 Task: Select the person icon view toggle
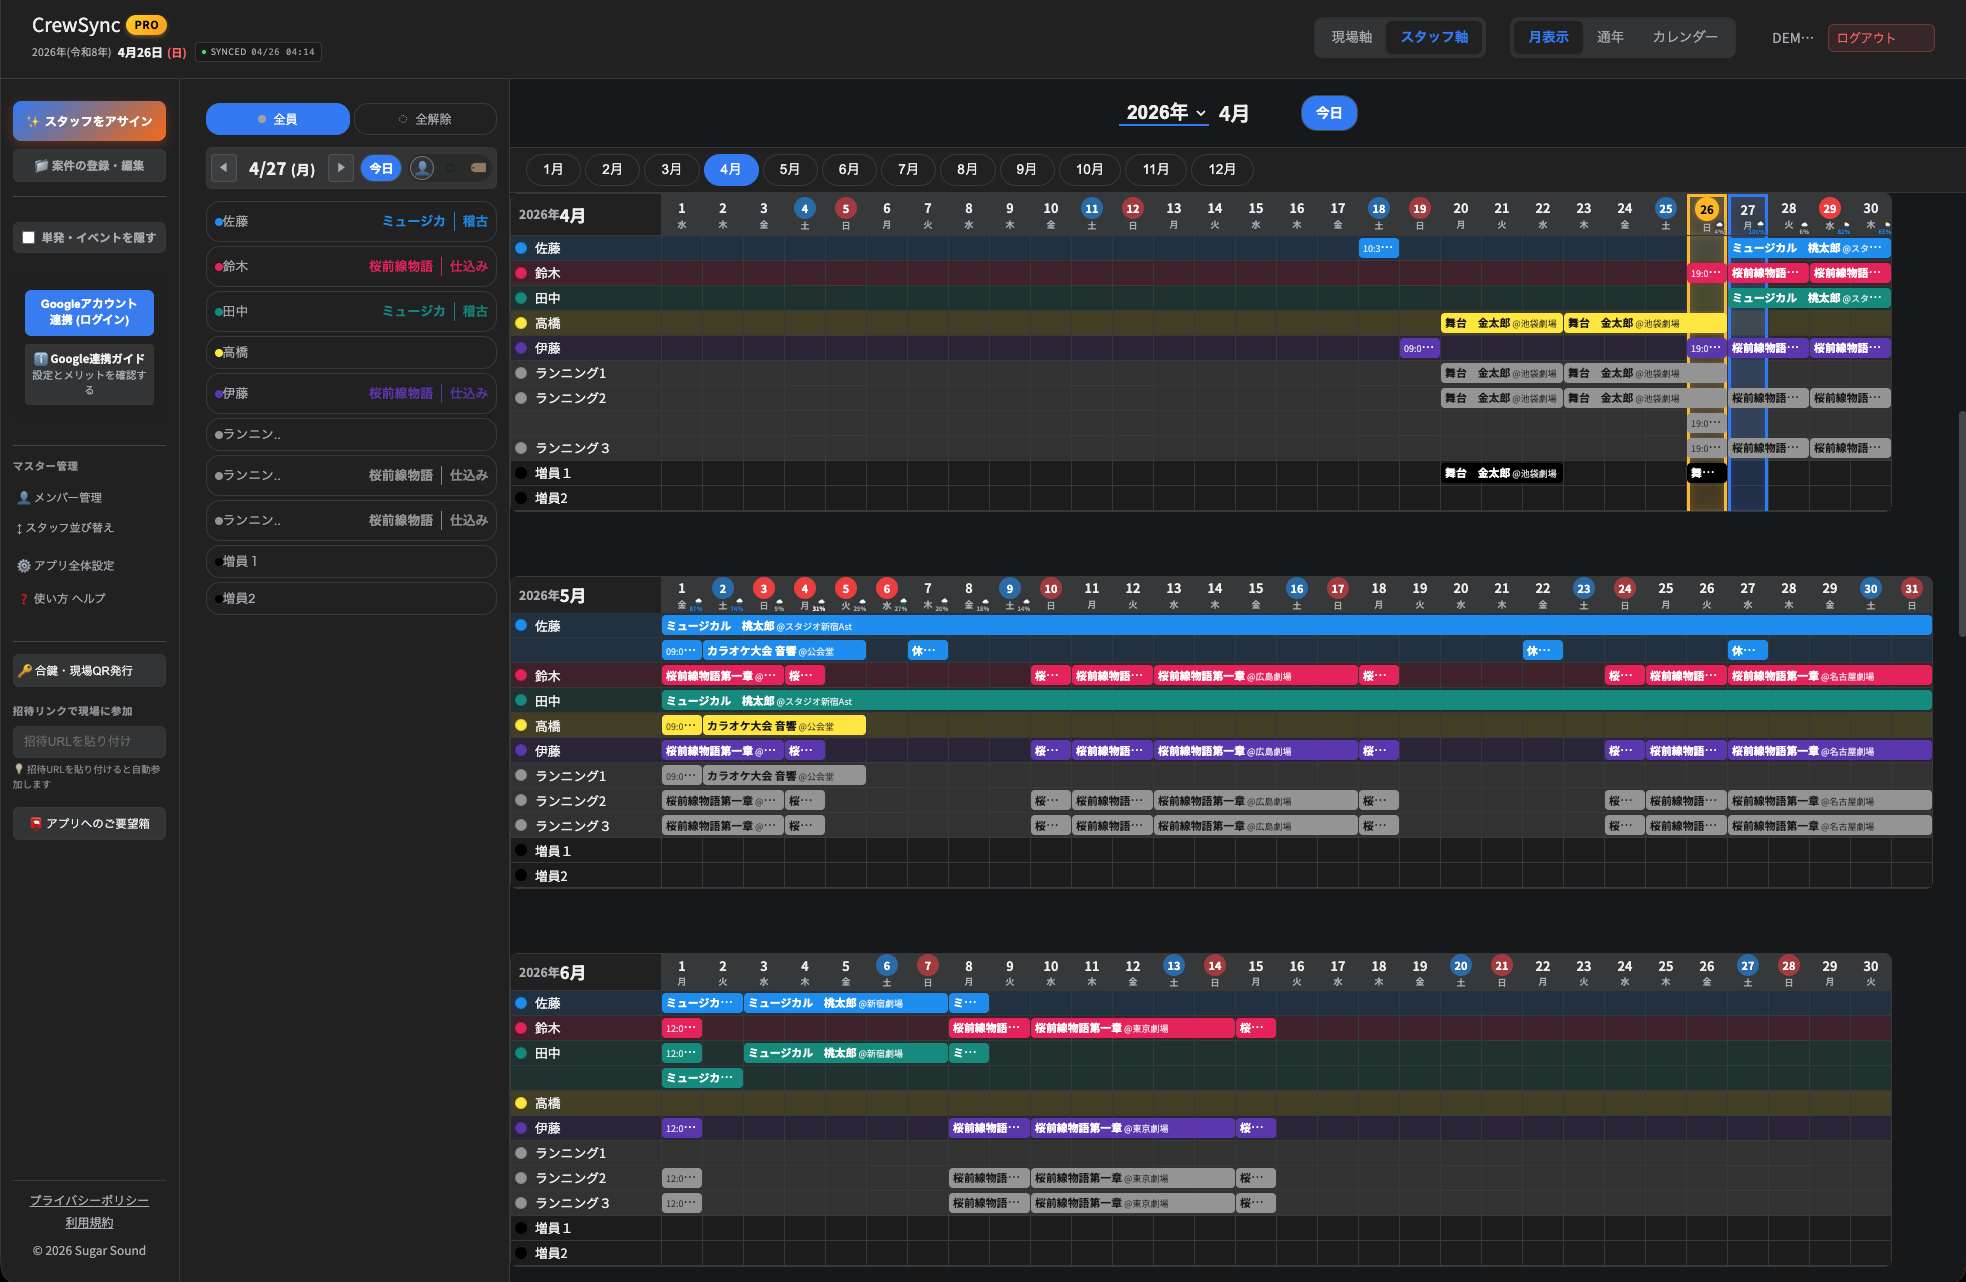[x=423, y=168]
